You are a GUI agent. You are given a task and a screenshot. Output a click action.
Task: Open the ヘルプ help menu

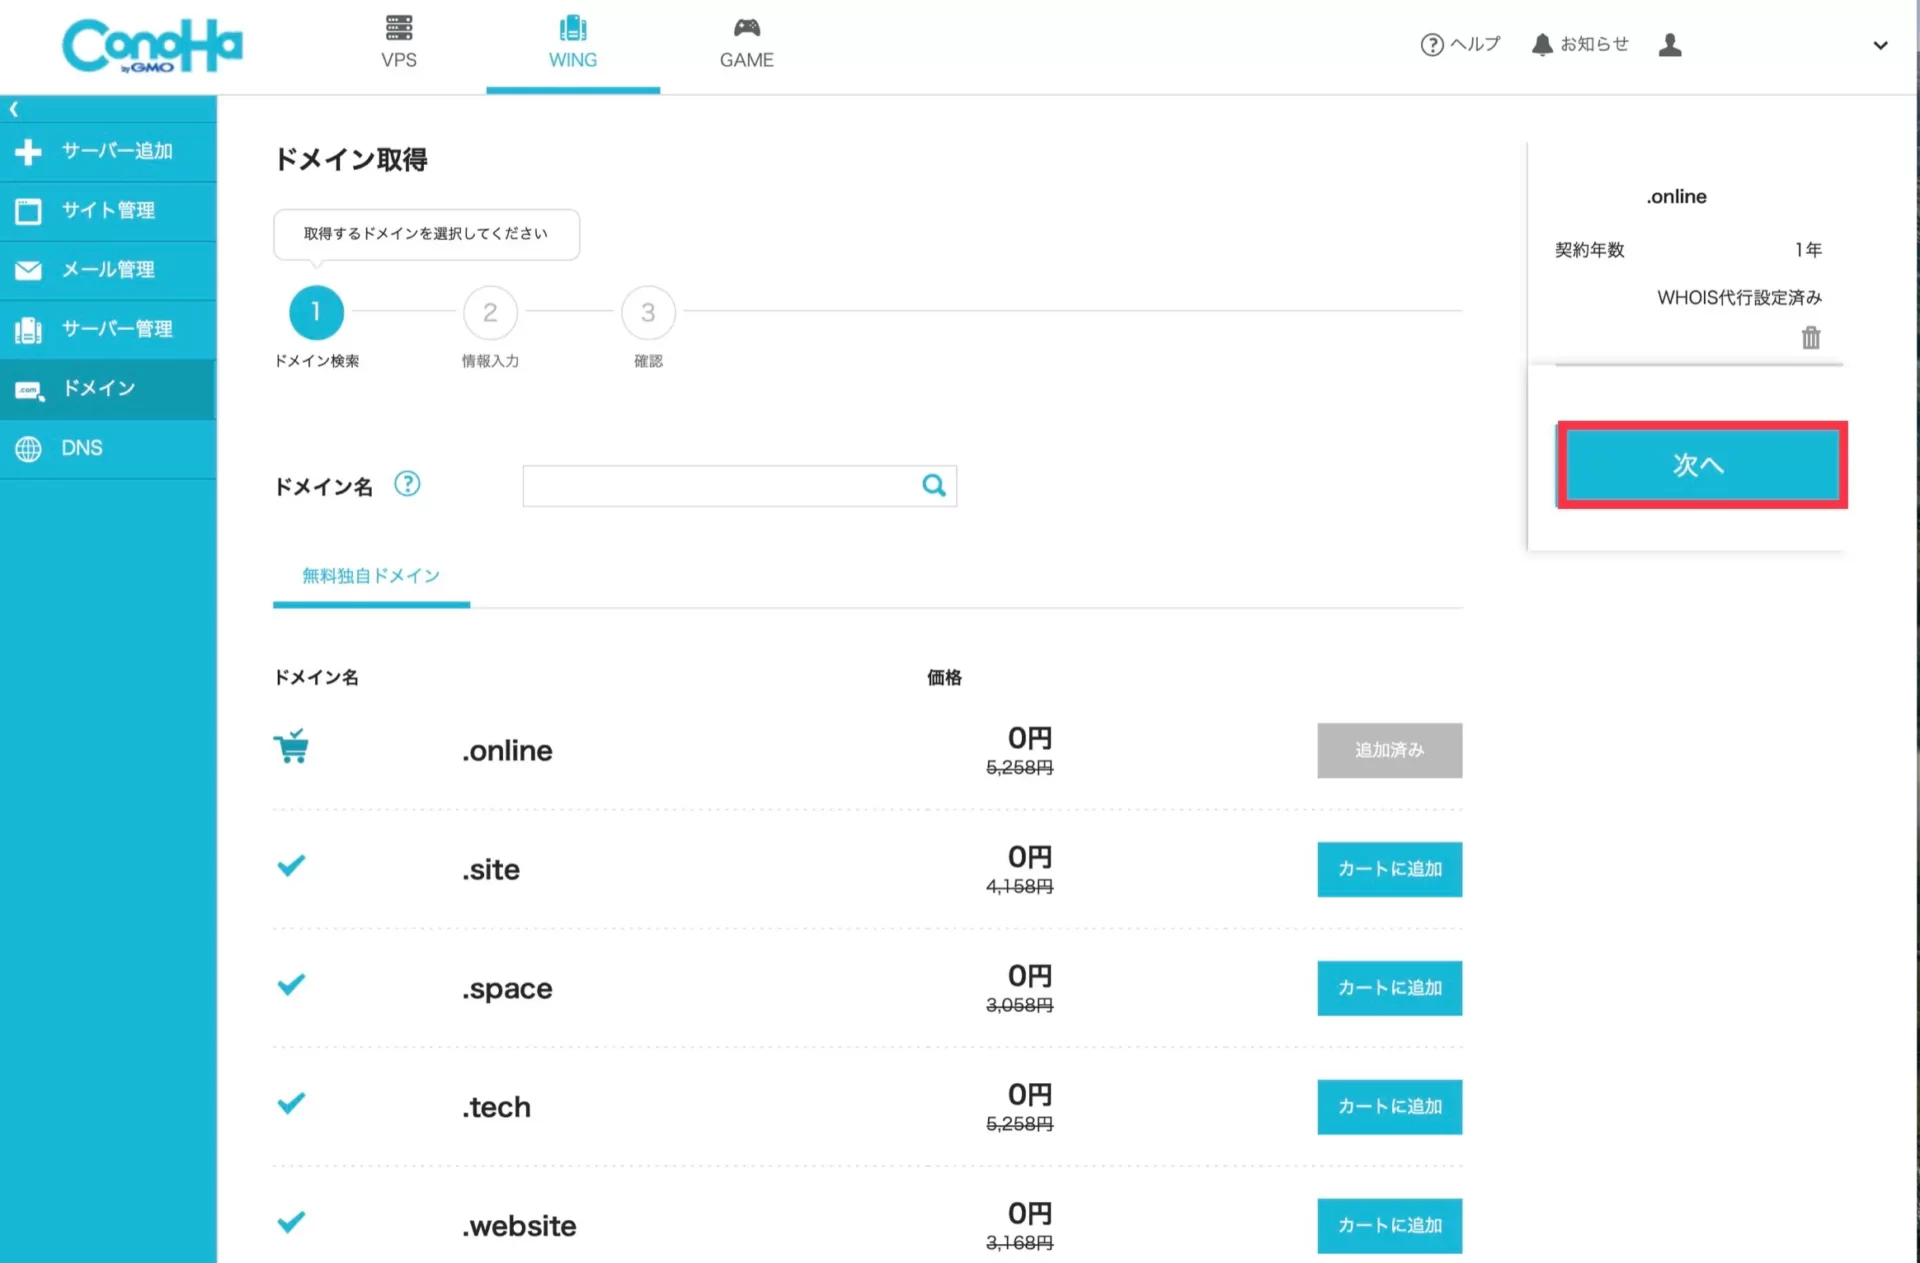coord(1460,44)
